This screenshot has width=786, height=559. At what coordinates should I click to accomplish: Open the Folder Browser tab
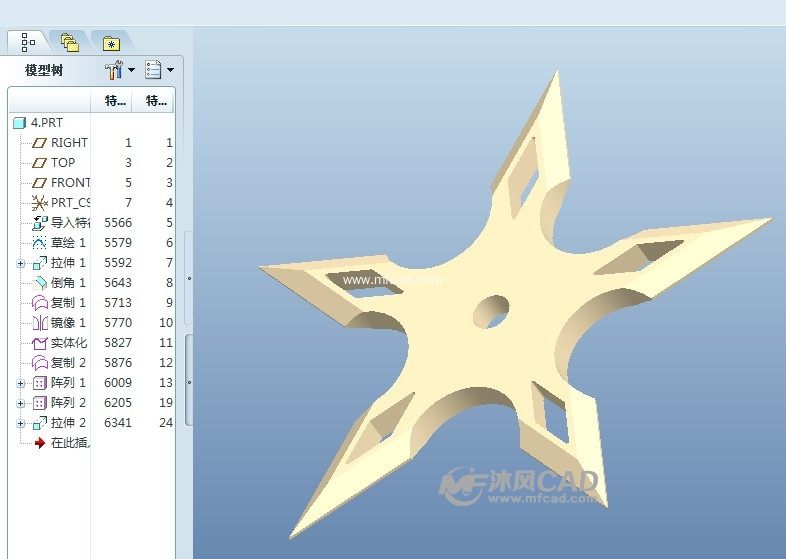click(69, 42)
